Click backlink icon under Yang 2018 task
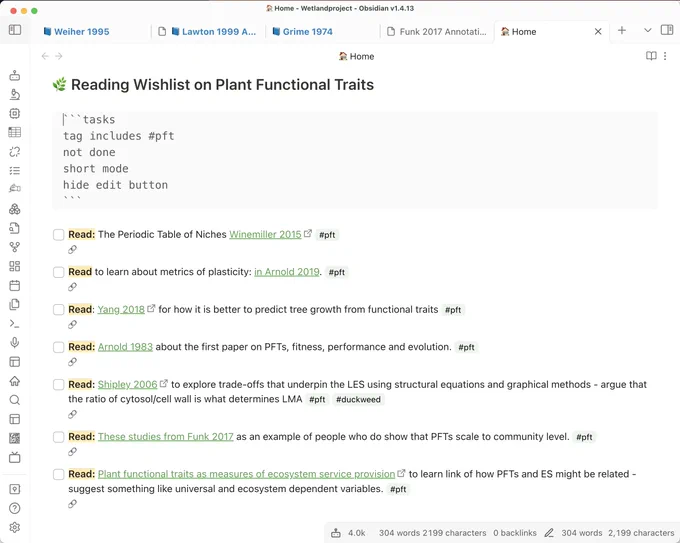 click(x=72, y=324)
